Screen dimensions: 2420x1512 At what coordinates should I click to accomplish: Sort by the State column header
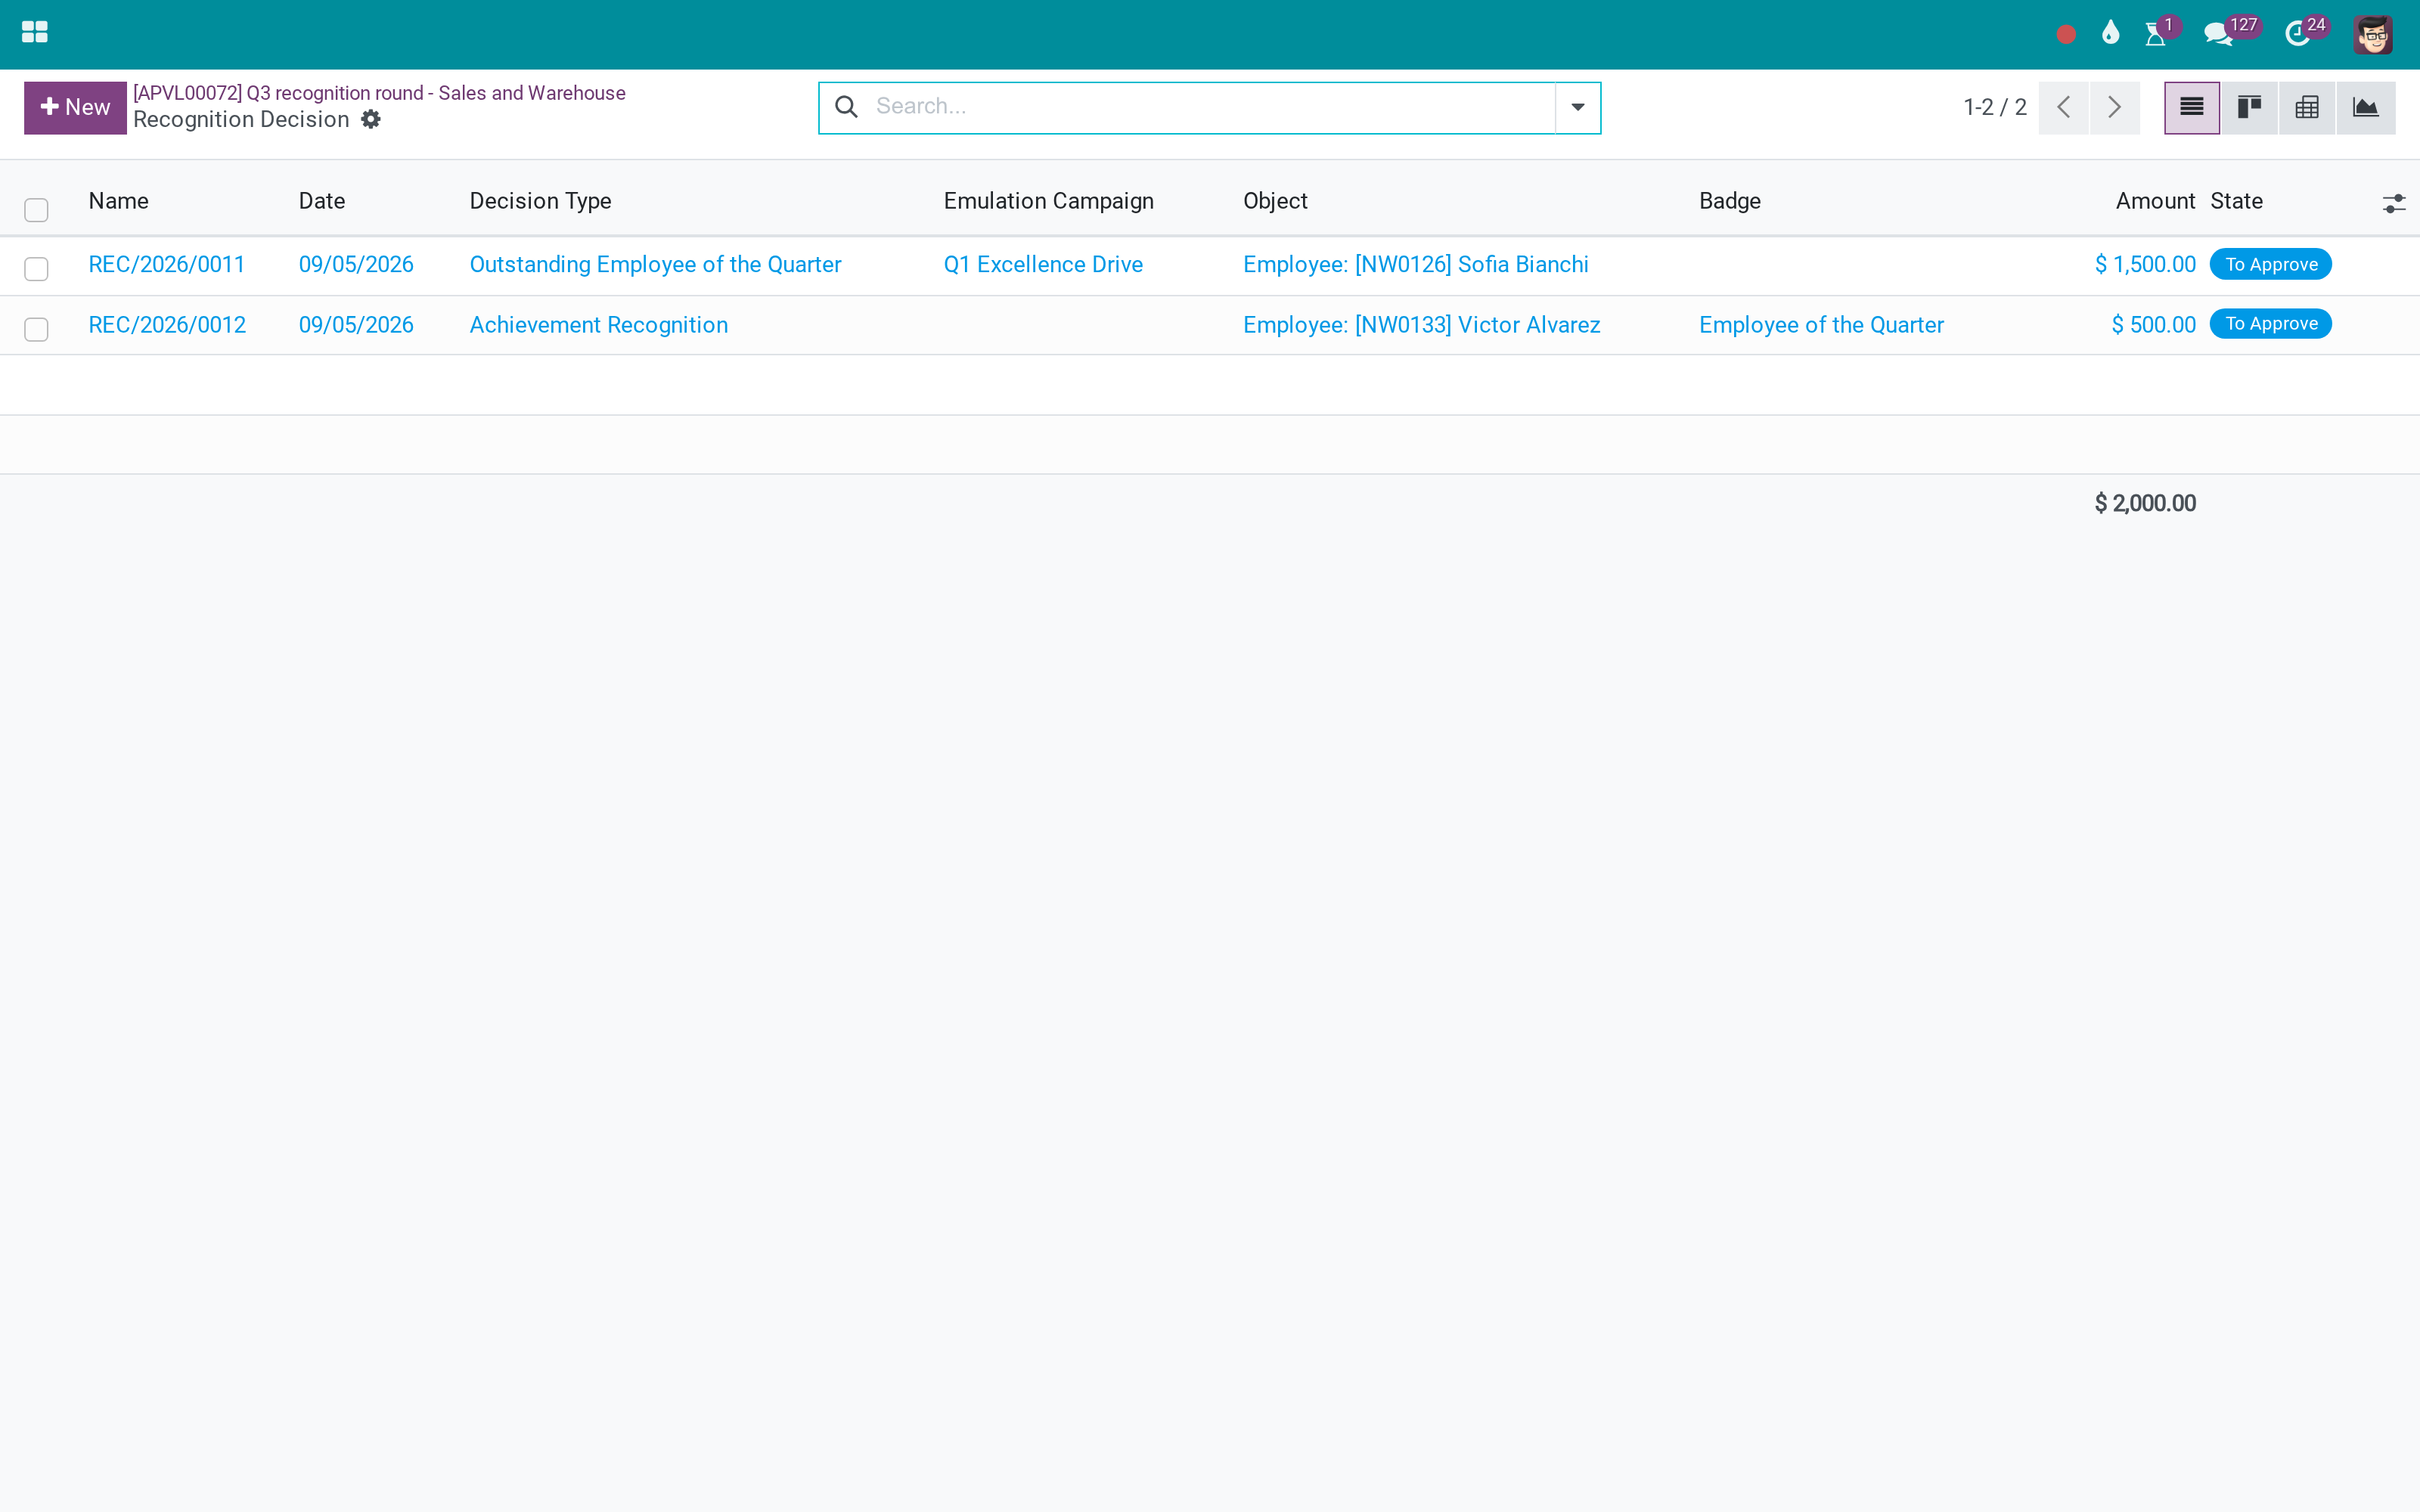(x=2236, y=201)
